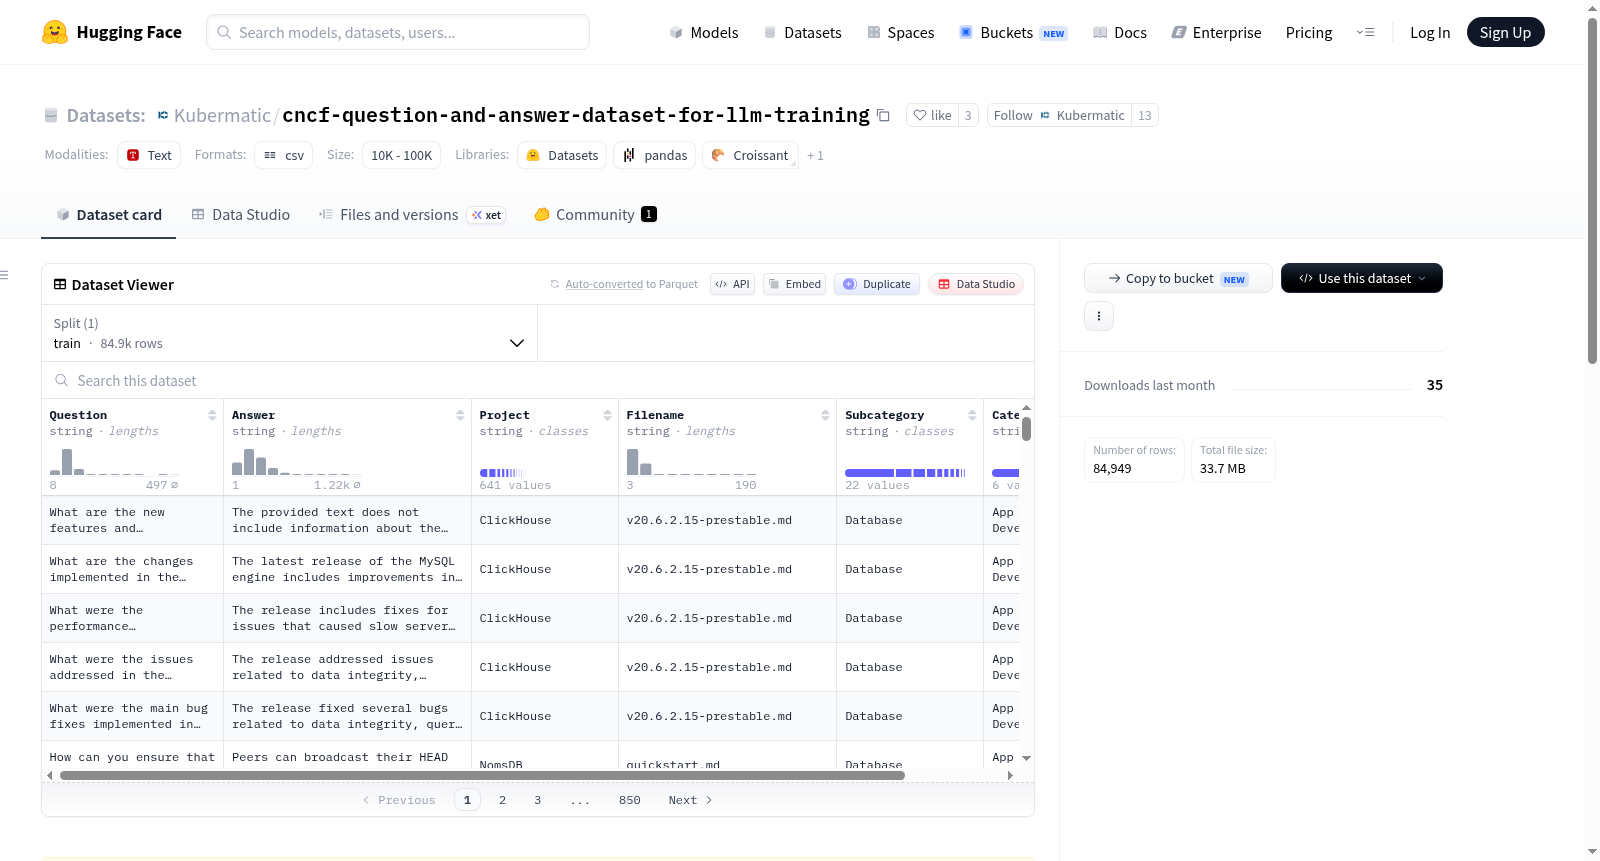Click the Question length histogram
1600x861 pixels.
tap(115, 461)
